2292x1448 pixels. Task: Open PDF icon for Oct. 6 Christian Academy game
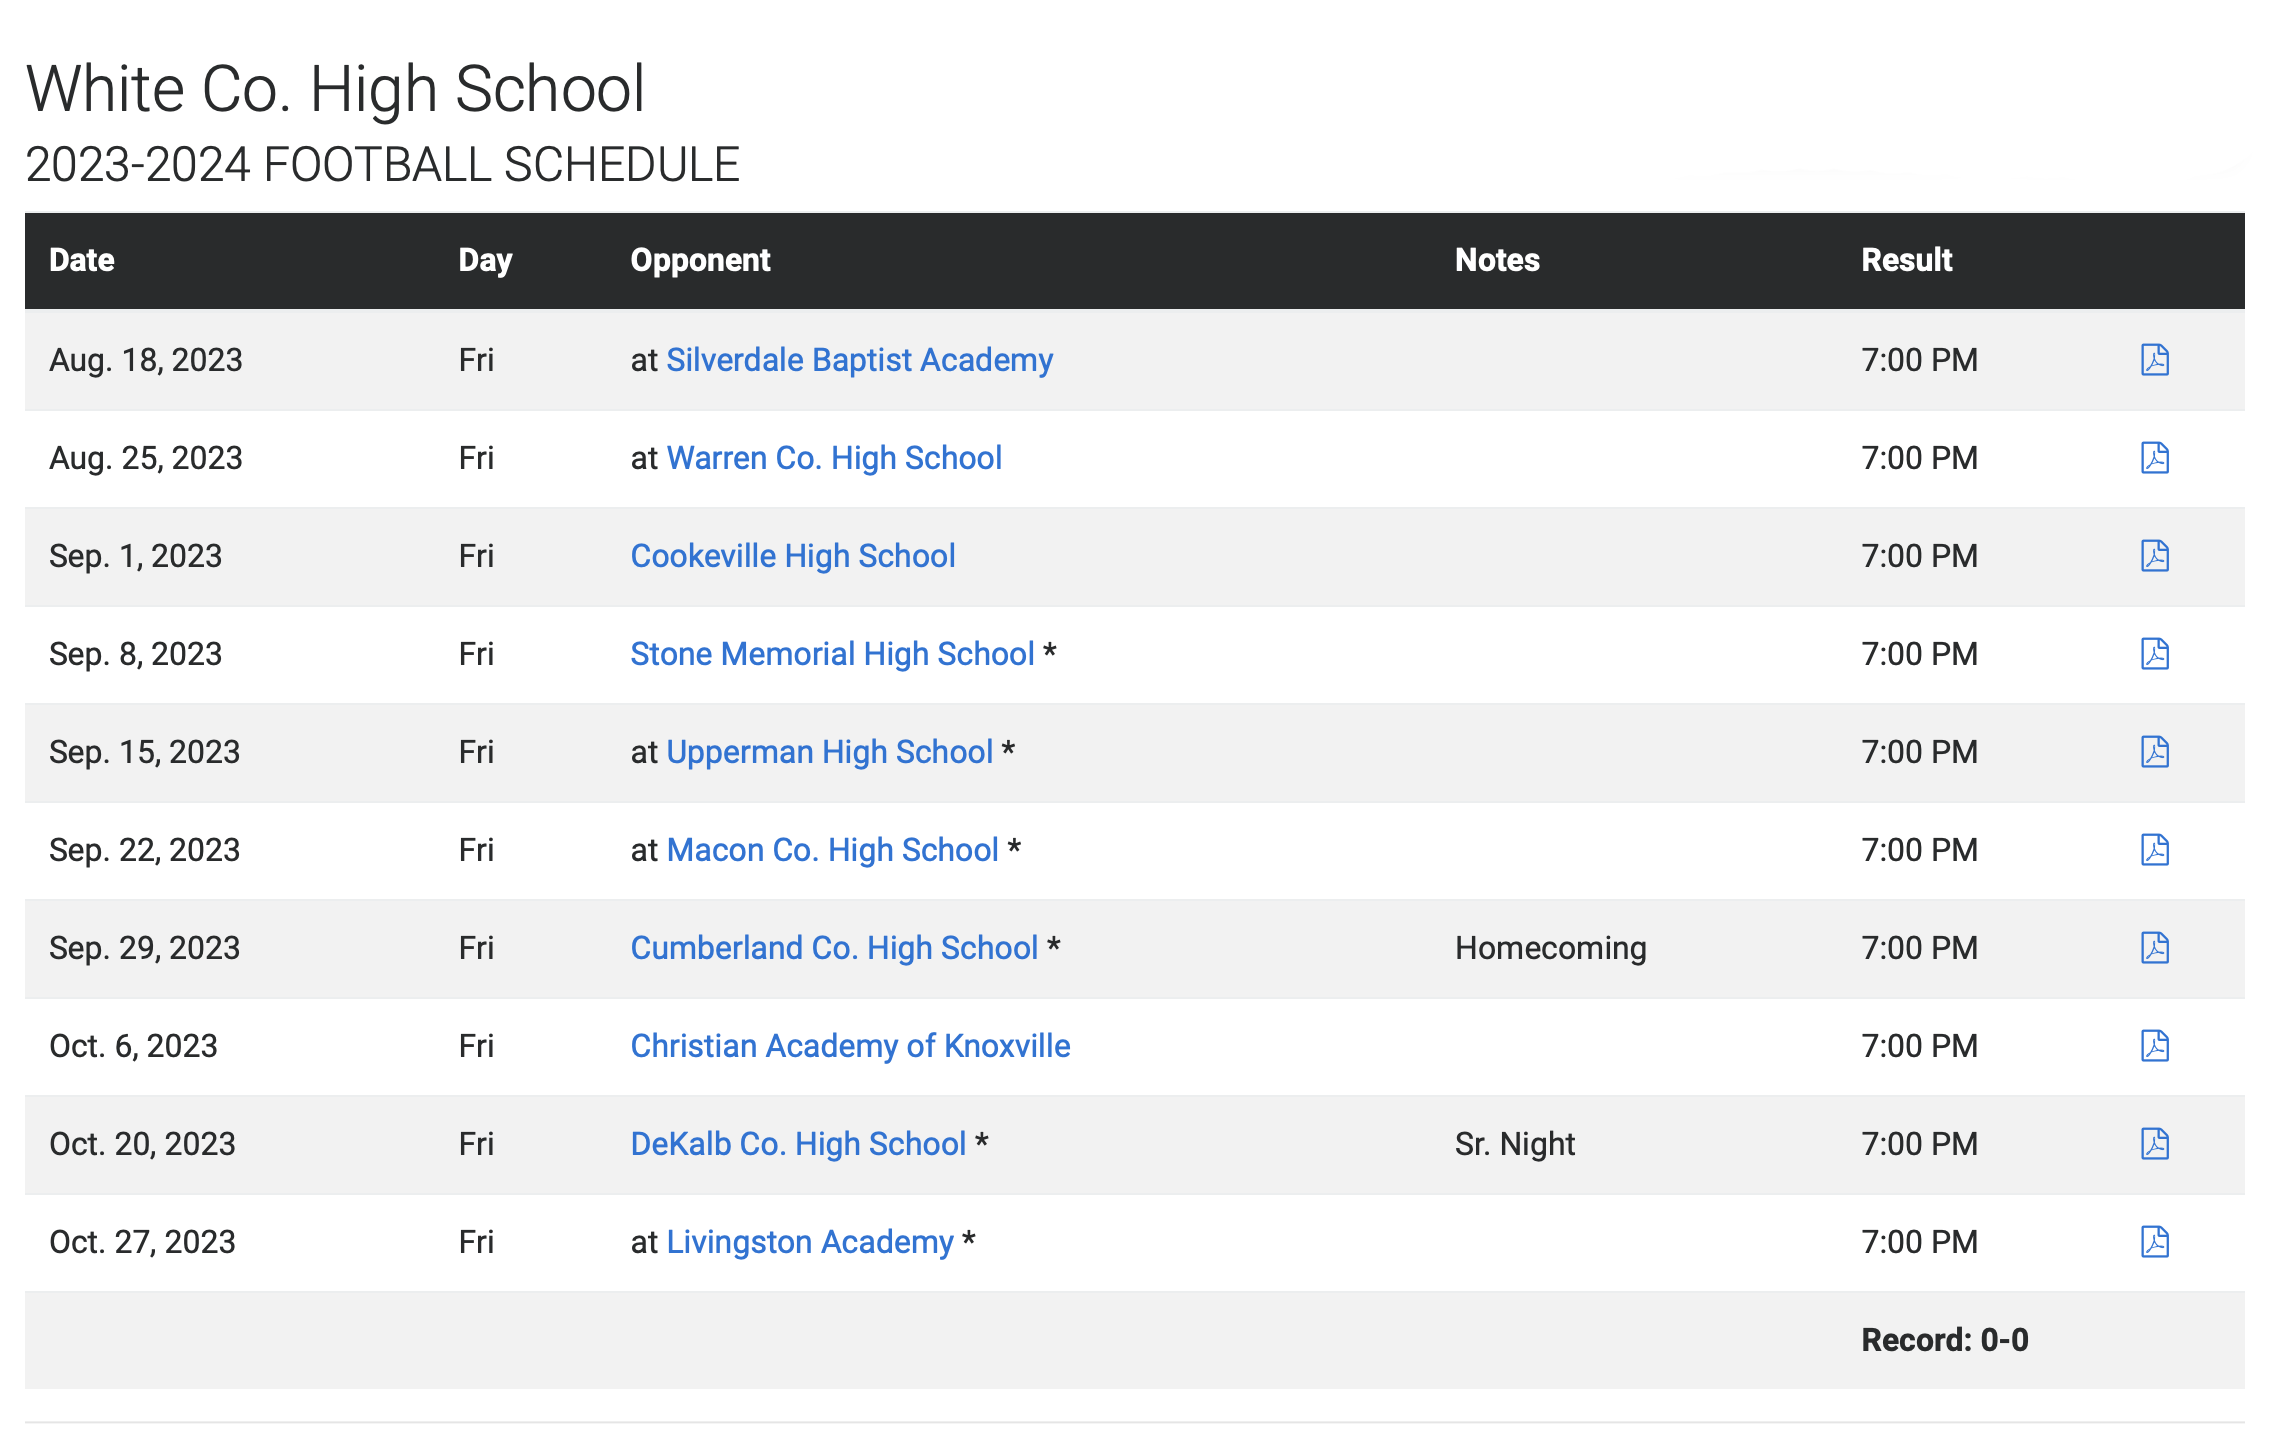tap(2155, 1046)
